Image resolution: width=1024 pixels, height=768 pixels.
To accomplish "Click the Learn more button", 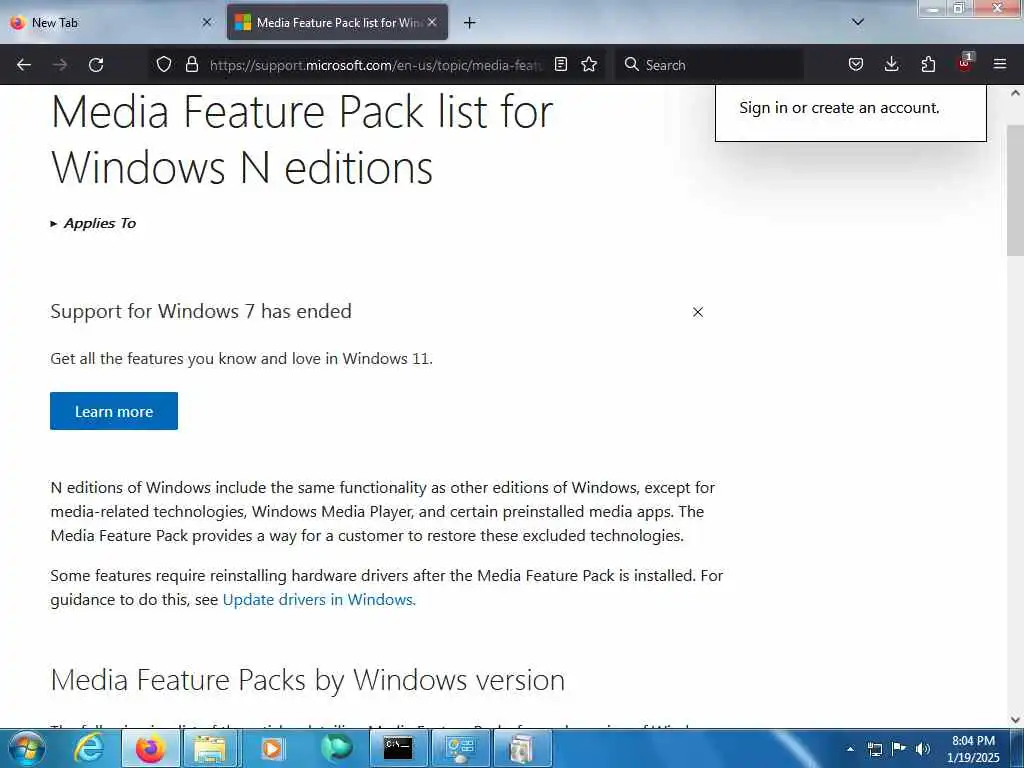I will coord(114,411).
